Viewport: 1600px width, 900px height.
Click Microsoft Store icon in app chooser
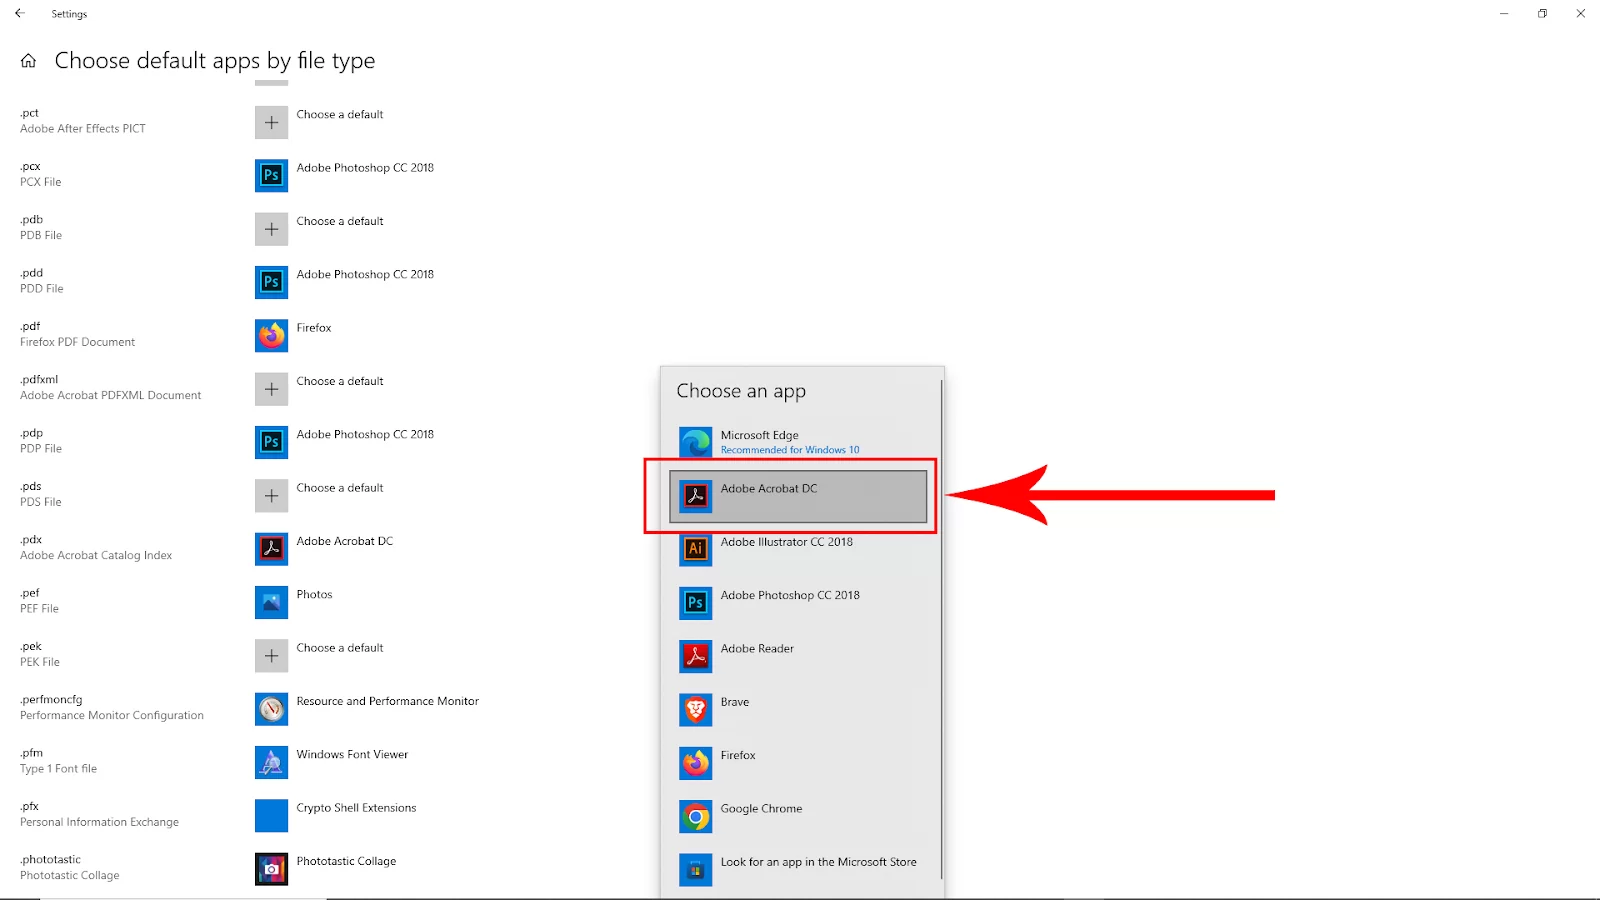click(x=696, y=870)
